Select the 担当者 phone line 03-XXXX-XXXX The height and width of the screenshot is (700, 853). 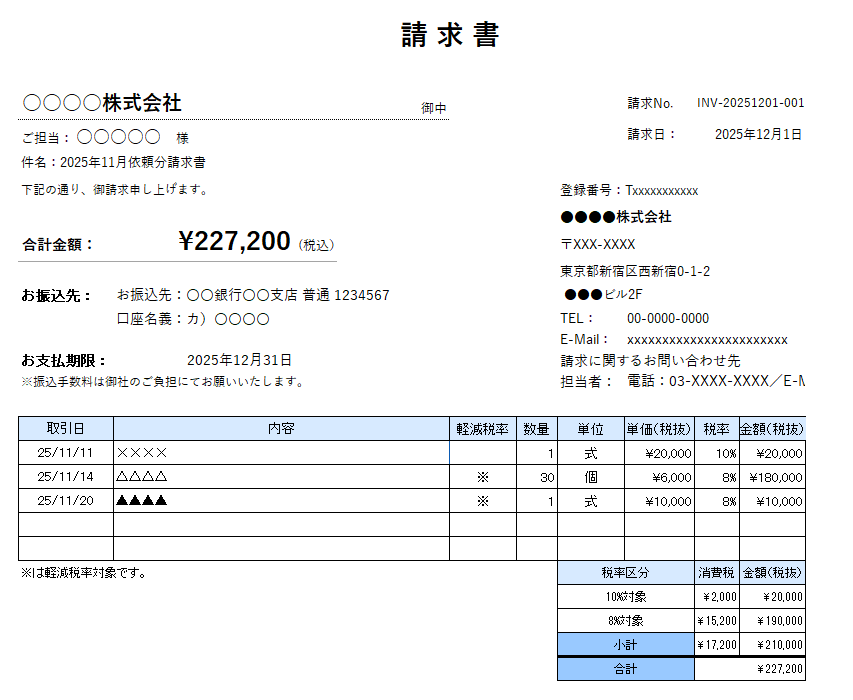pyautogui.click(x=716, y=381)
